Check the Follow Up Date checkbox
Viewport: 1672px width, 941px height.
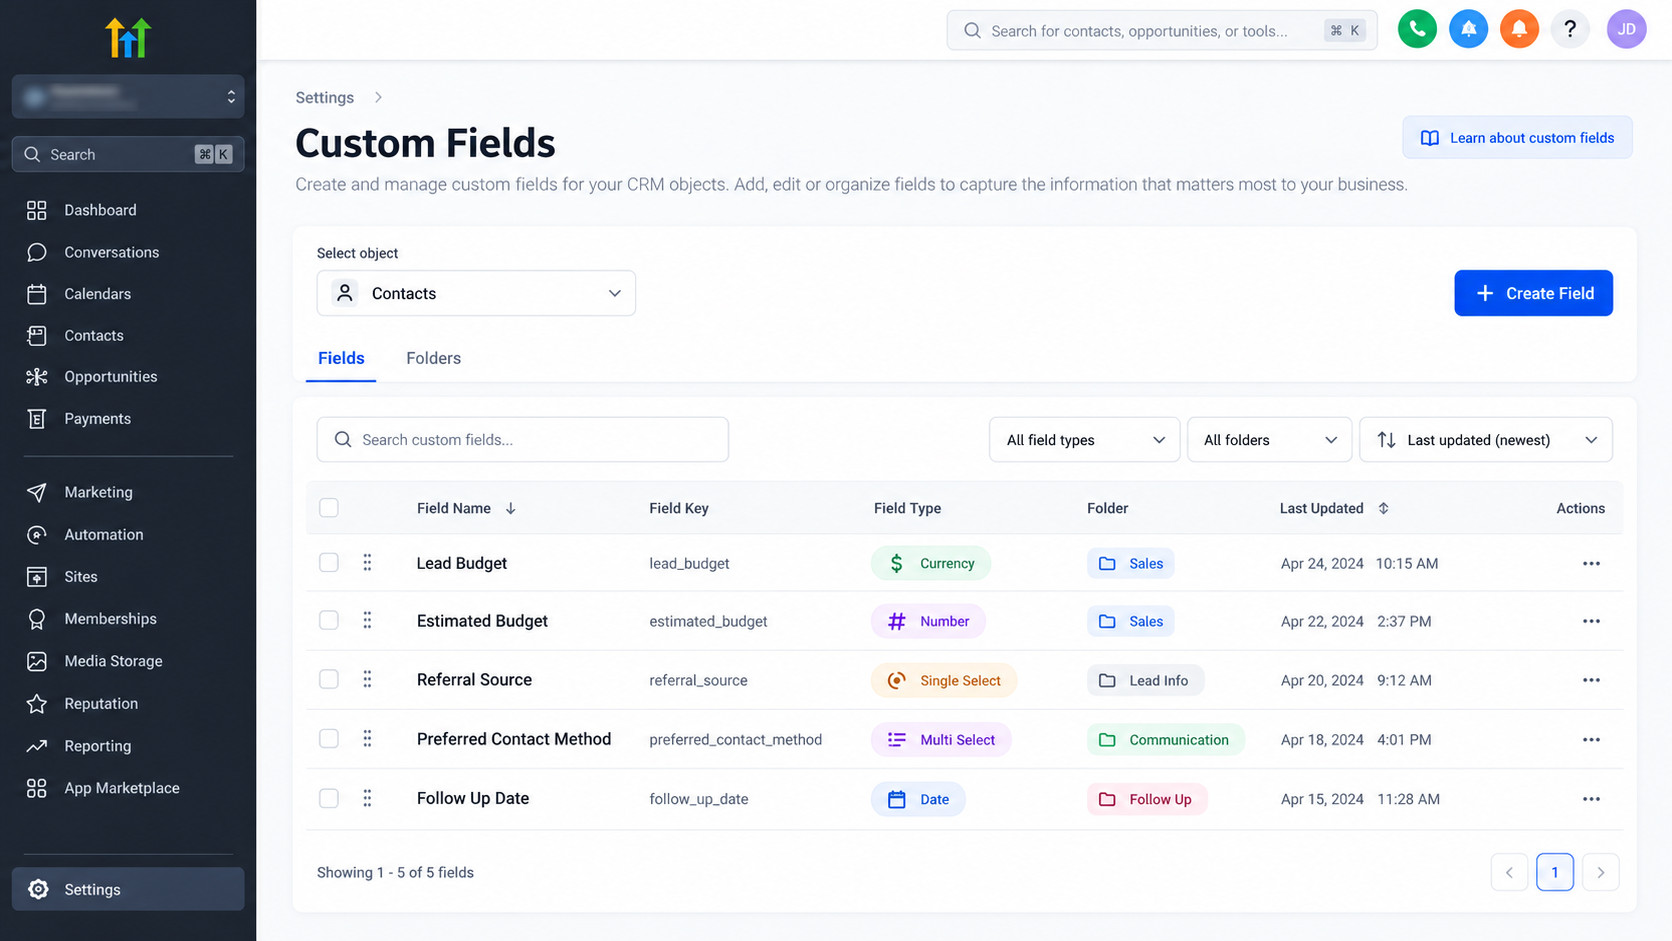329,798
